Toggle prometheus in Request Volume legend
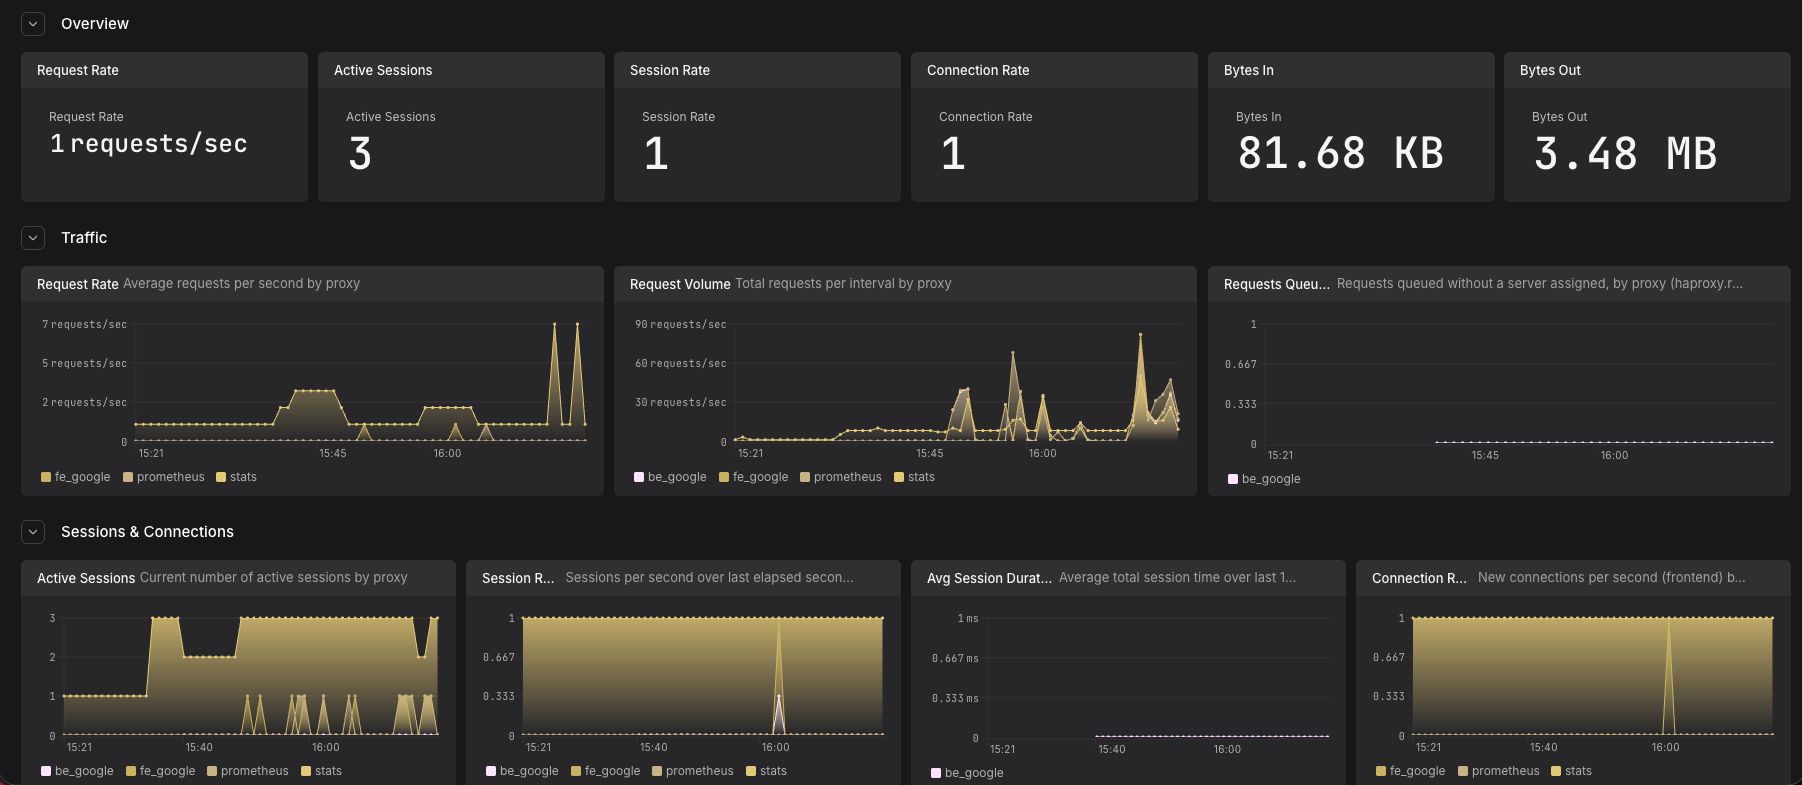The width and height of the screenshot is (1802, 785). 841,477
